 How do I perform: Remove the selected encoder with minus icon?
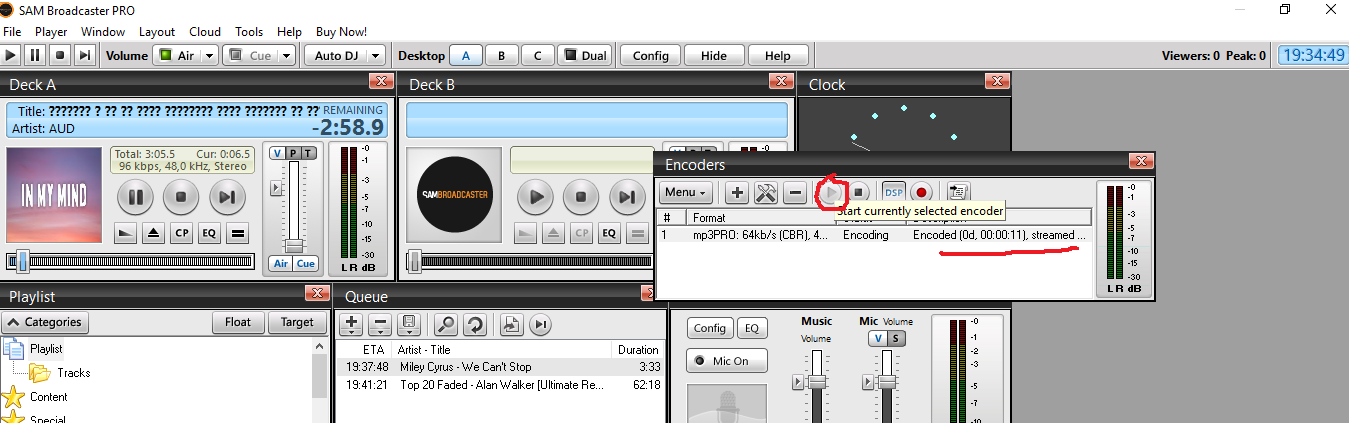(x=795, y=192)
